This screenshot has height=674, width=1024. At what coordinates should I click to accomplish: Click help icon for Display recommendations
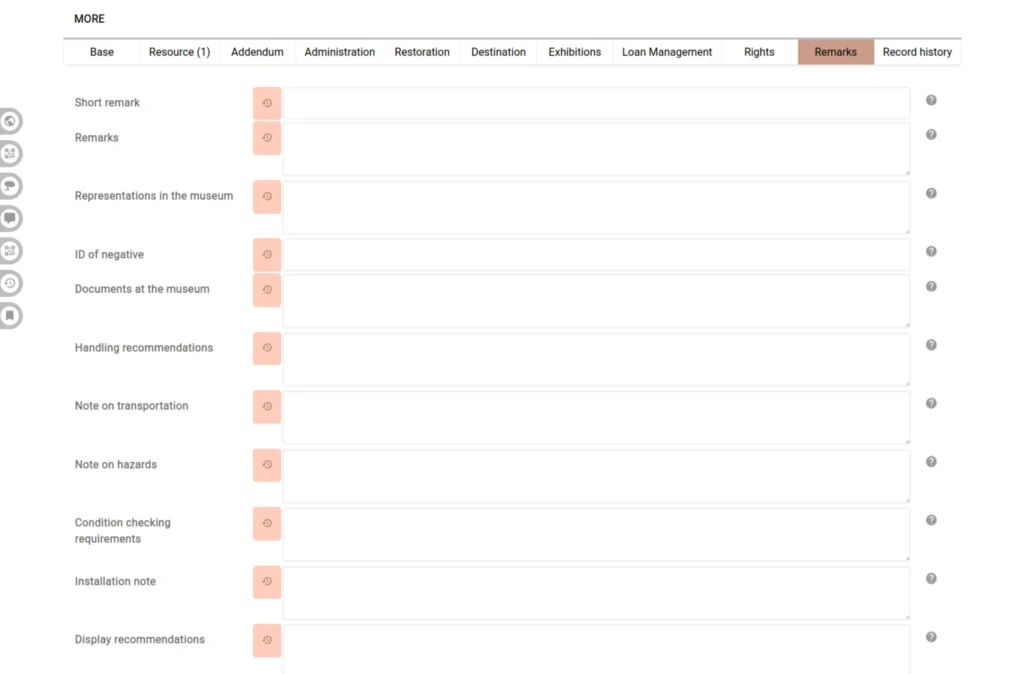click(x=931, y=637)
